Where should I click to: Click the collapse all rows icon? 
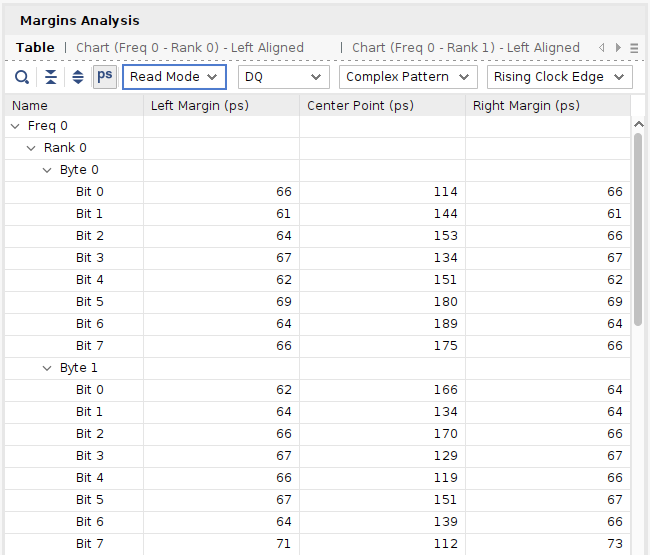(50, 77)
